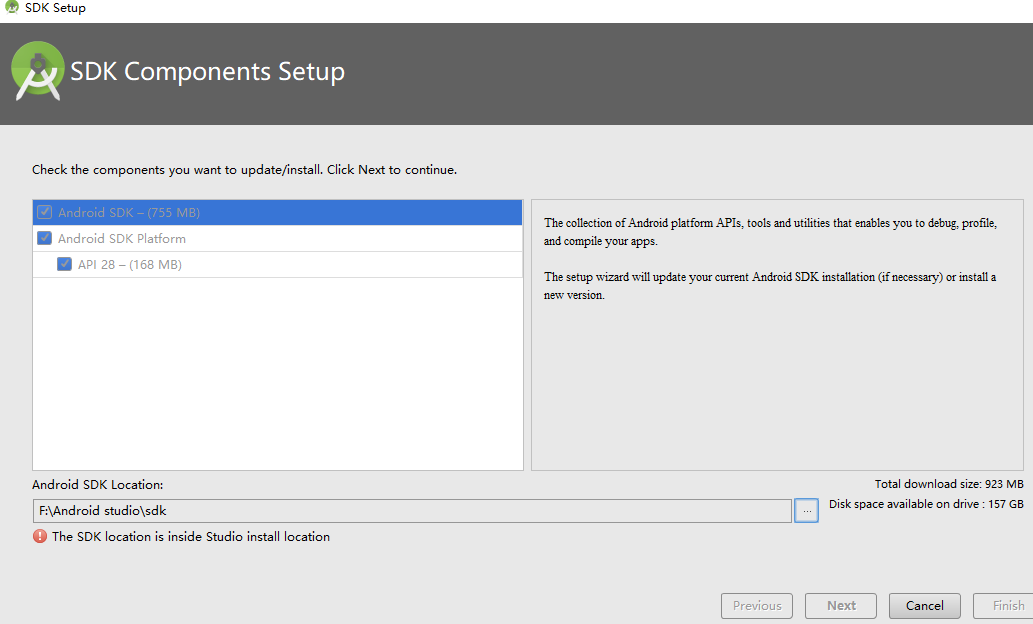Click the 'Android SDK Location:' label

click(98, 484)
